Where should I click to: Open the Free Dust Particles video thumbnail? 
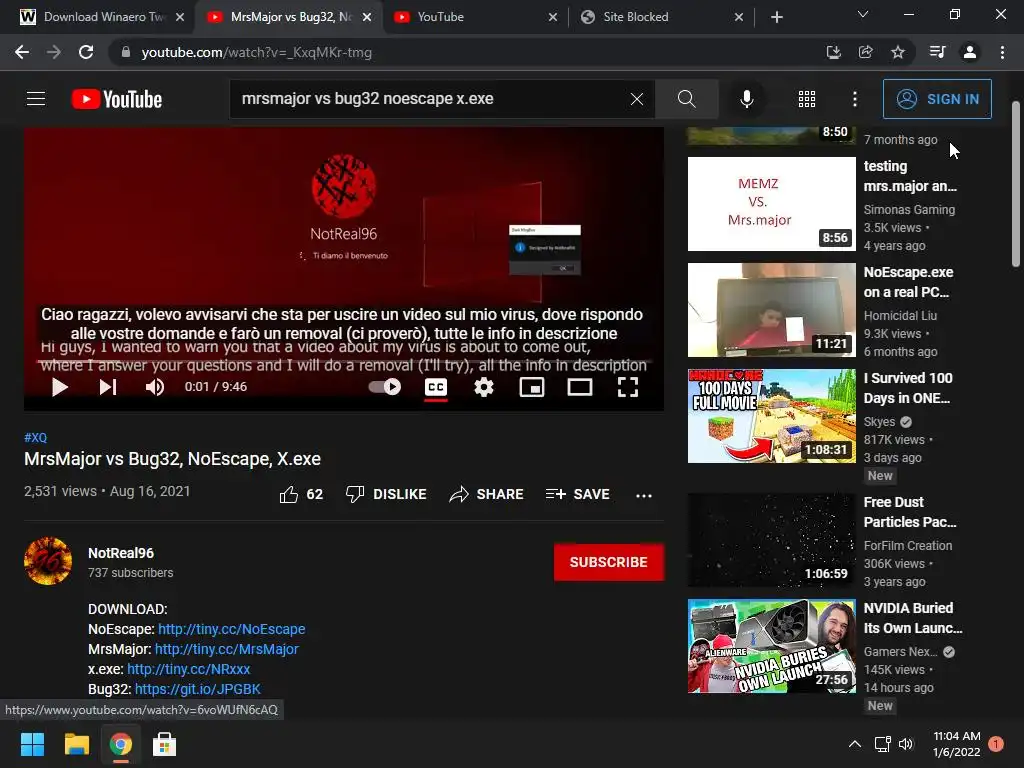[x=771, y=540]
